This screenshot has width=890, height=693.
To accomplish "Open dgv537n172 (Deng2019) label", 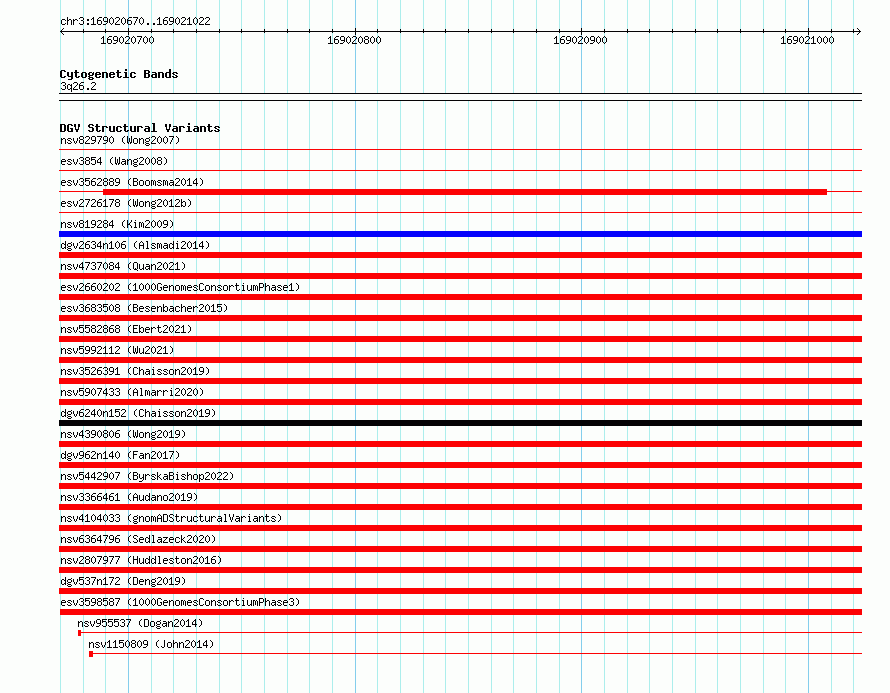I will 123,581.
